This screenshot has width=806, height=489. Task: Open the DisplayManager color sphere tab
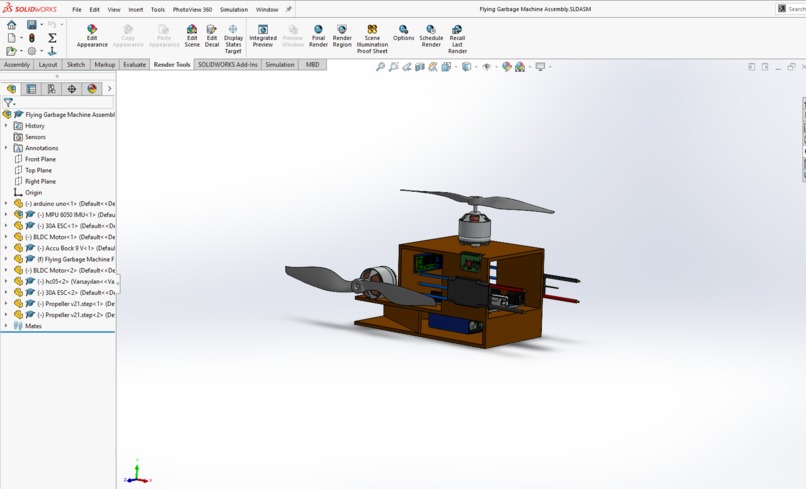pyautogui.click(x=91, y=89)
